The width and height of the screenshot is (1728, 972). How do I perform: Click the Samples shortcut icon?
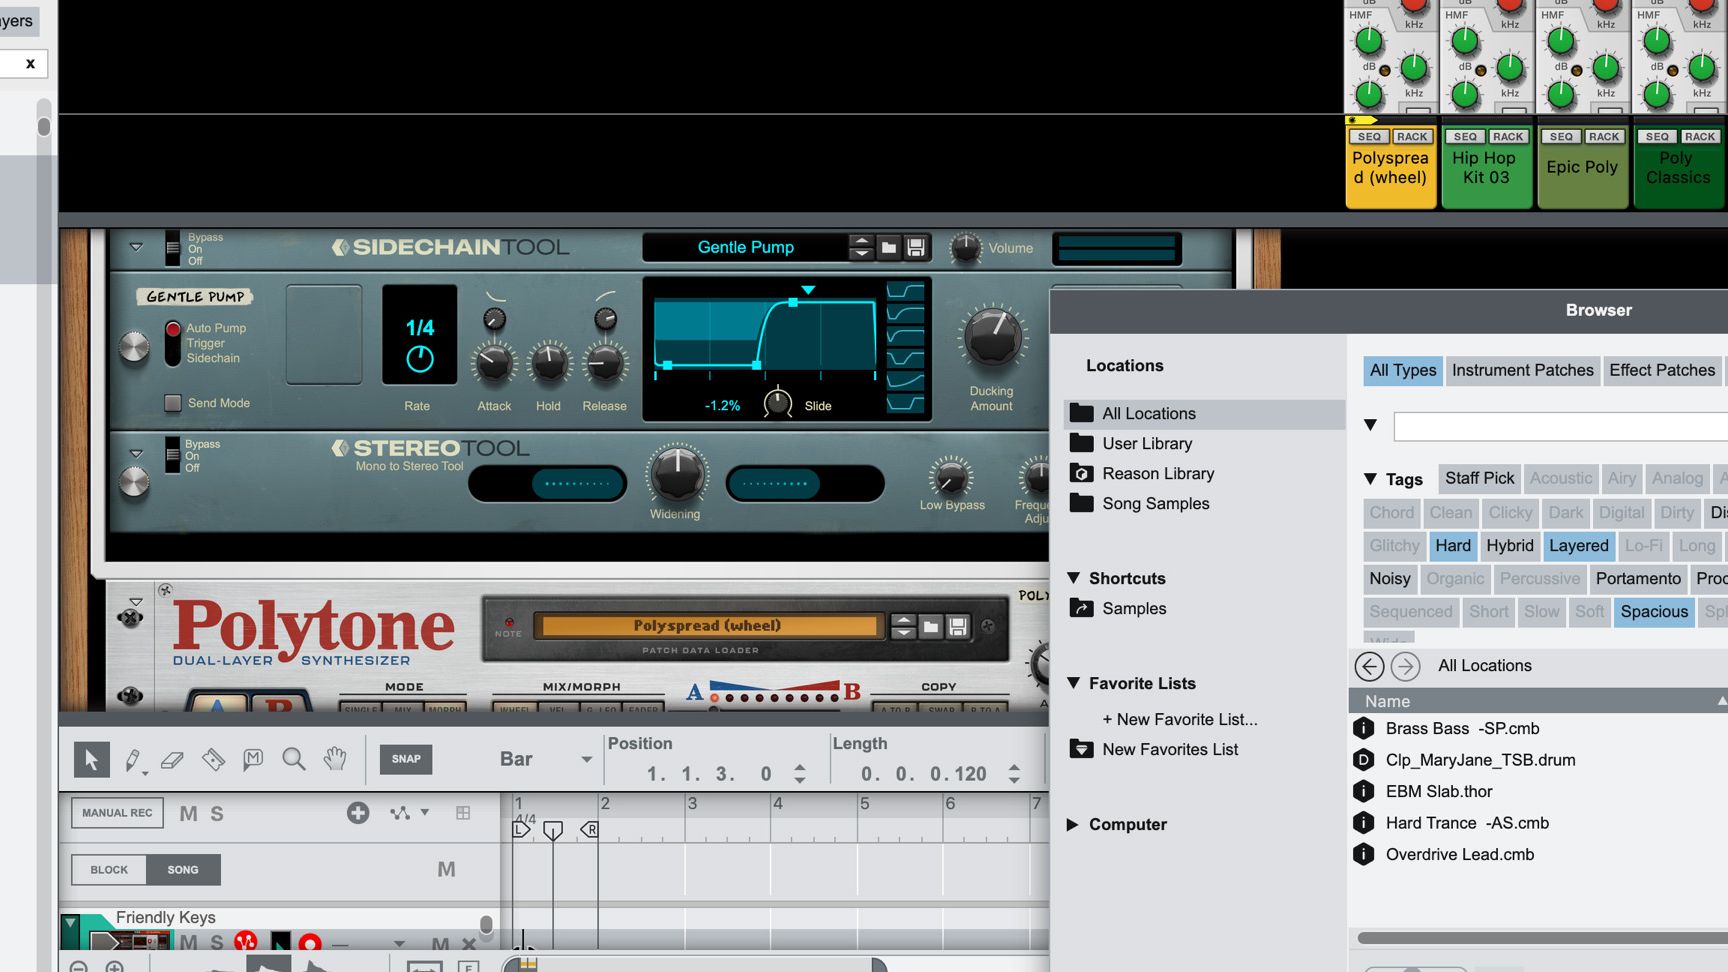point(1081,608)
